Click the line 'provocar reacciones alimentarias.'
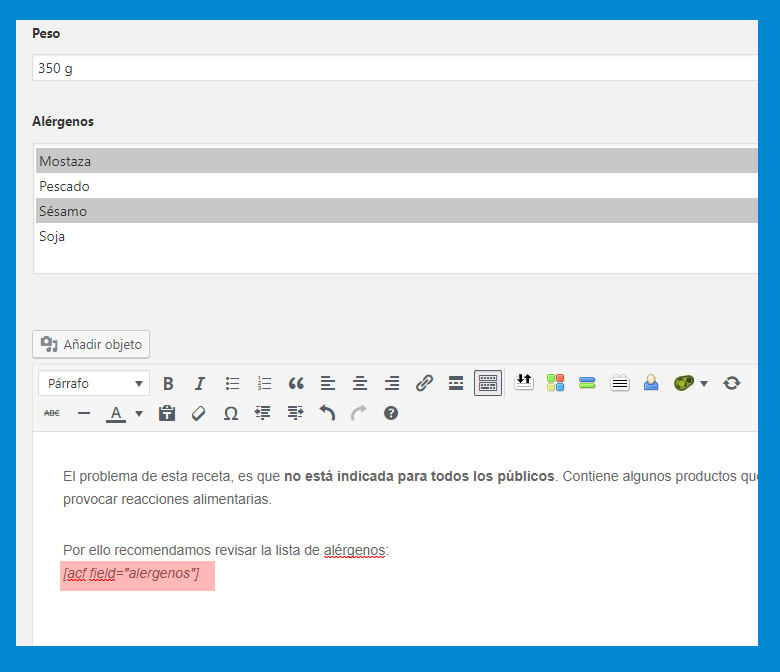This screenshot has height=672, width=780. tap(167, 499)
